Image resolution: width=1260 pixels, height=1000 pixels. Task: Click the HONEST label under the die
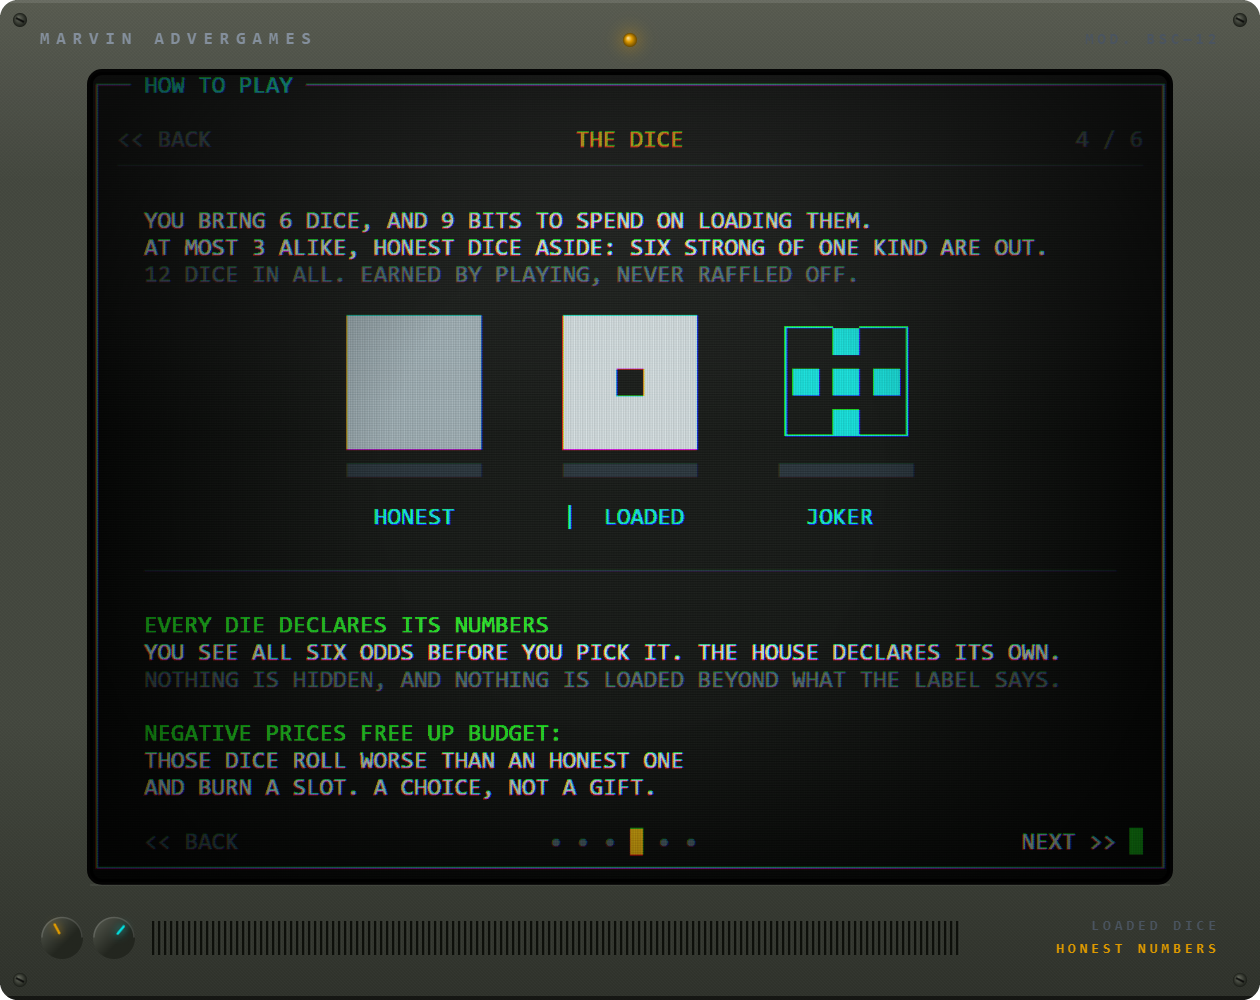[414, 517]
